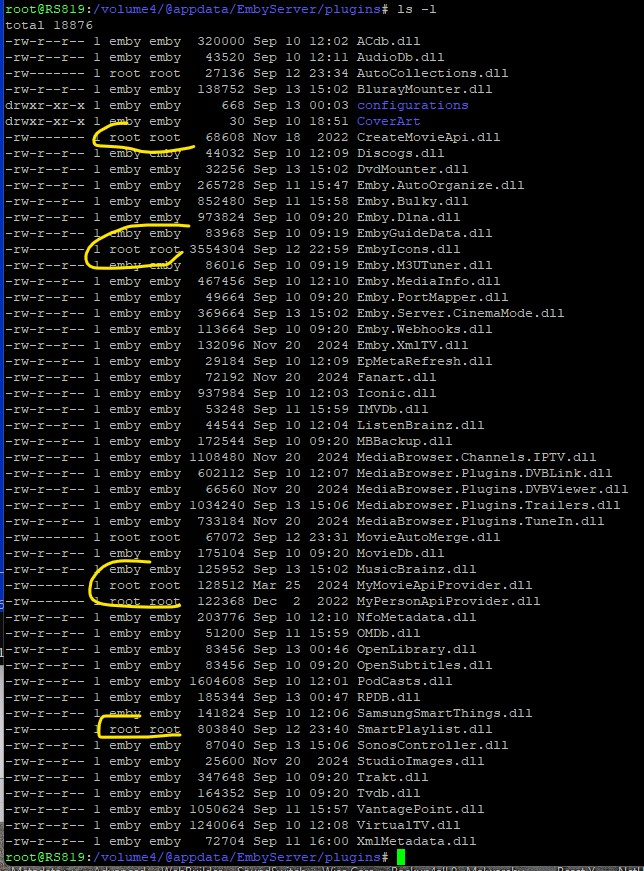Viewport: 644px width, 871px height.
Task: Select the Trakt.dll entry
Action: [392, 777]
